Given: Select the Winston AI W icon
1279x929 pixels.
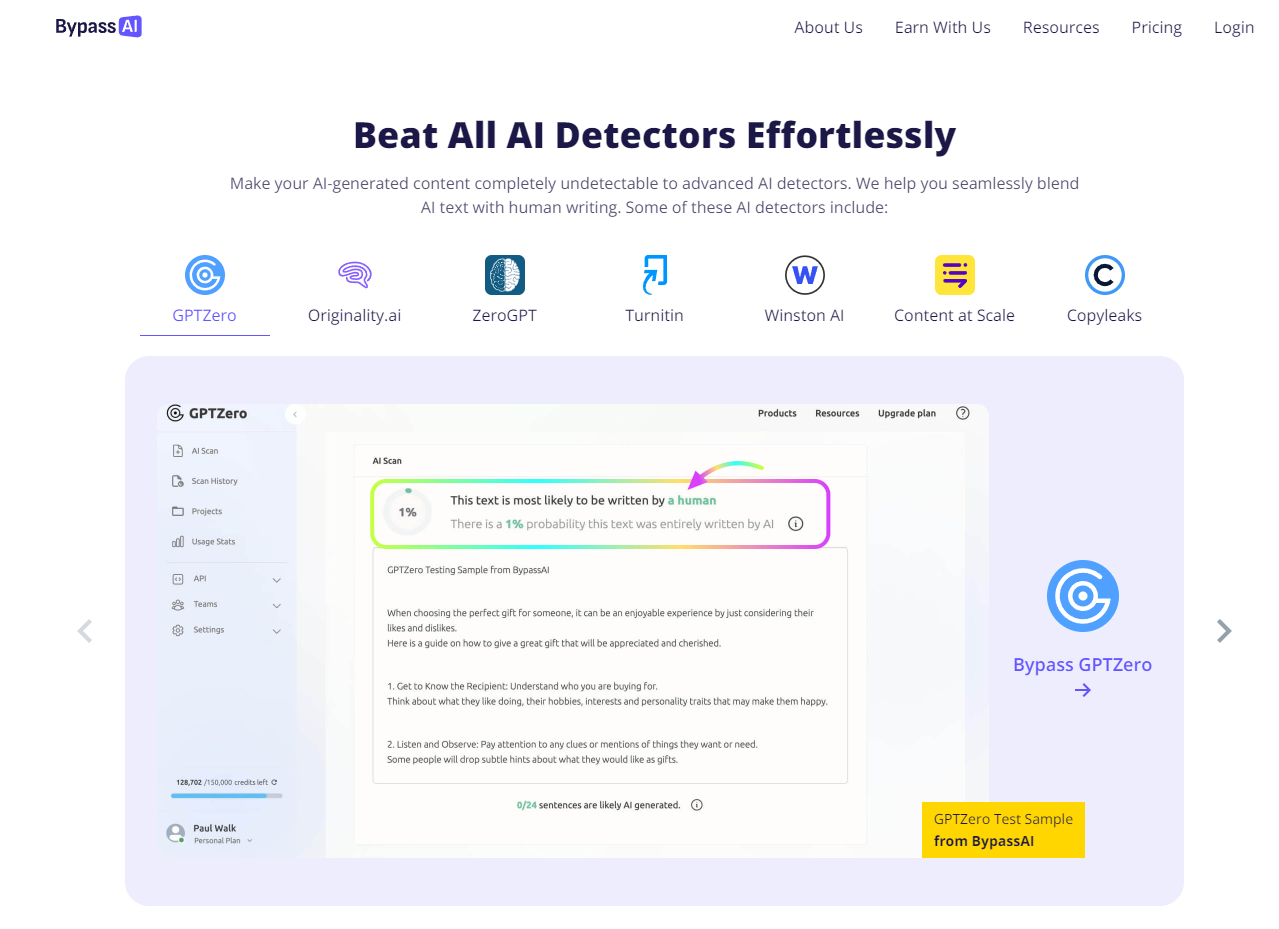Looking at the screenshot, I should coord(805,275).
